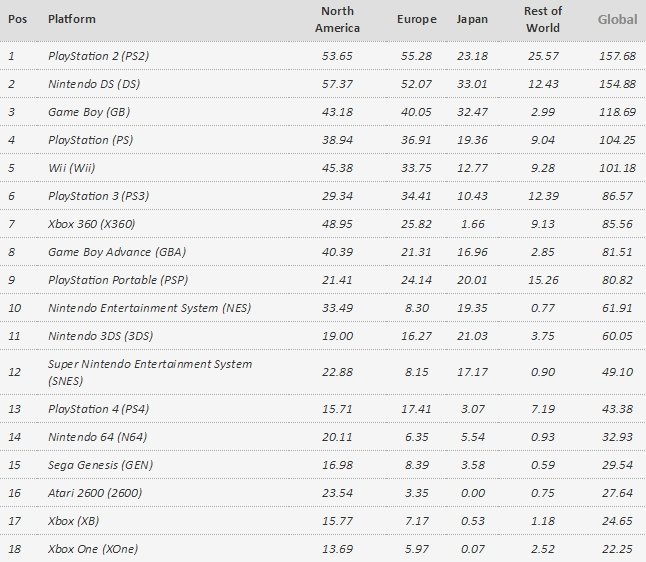Click the Game Boy (GB) entry
The image size is (646, 562).
[x=89, y=112]
